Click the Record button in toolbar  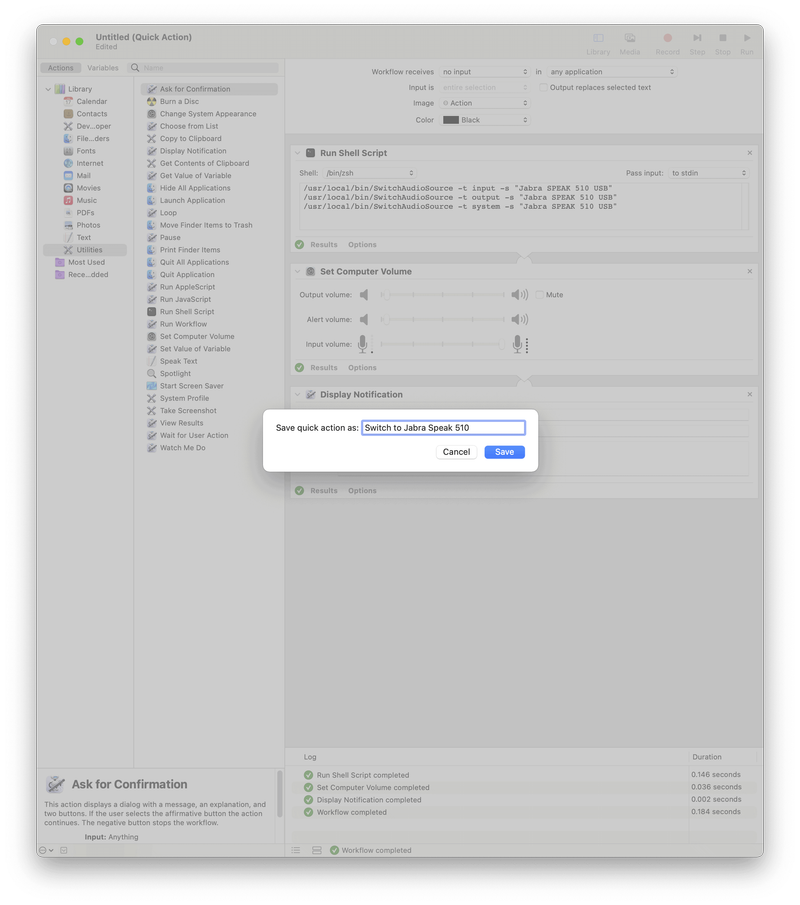(667, 39)
